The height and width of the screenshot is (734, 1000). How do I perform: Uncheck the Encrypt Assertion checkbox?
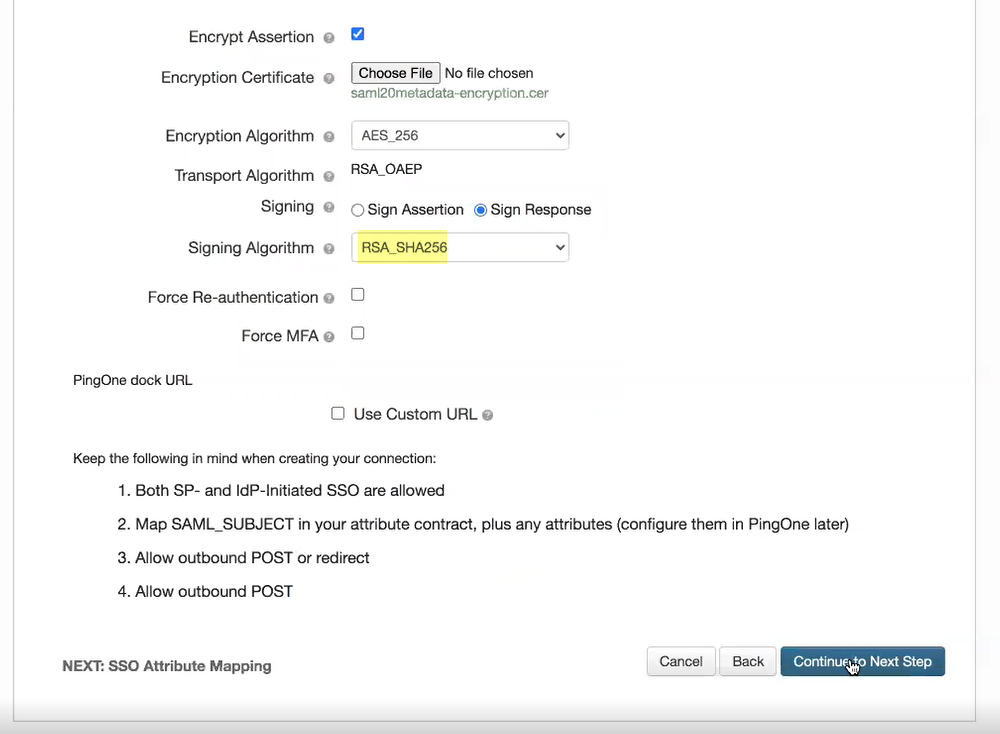coord(358,34)
